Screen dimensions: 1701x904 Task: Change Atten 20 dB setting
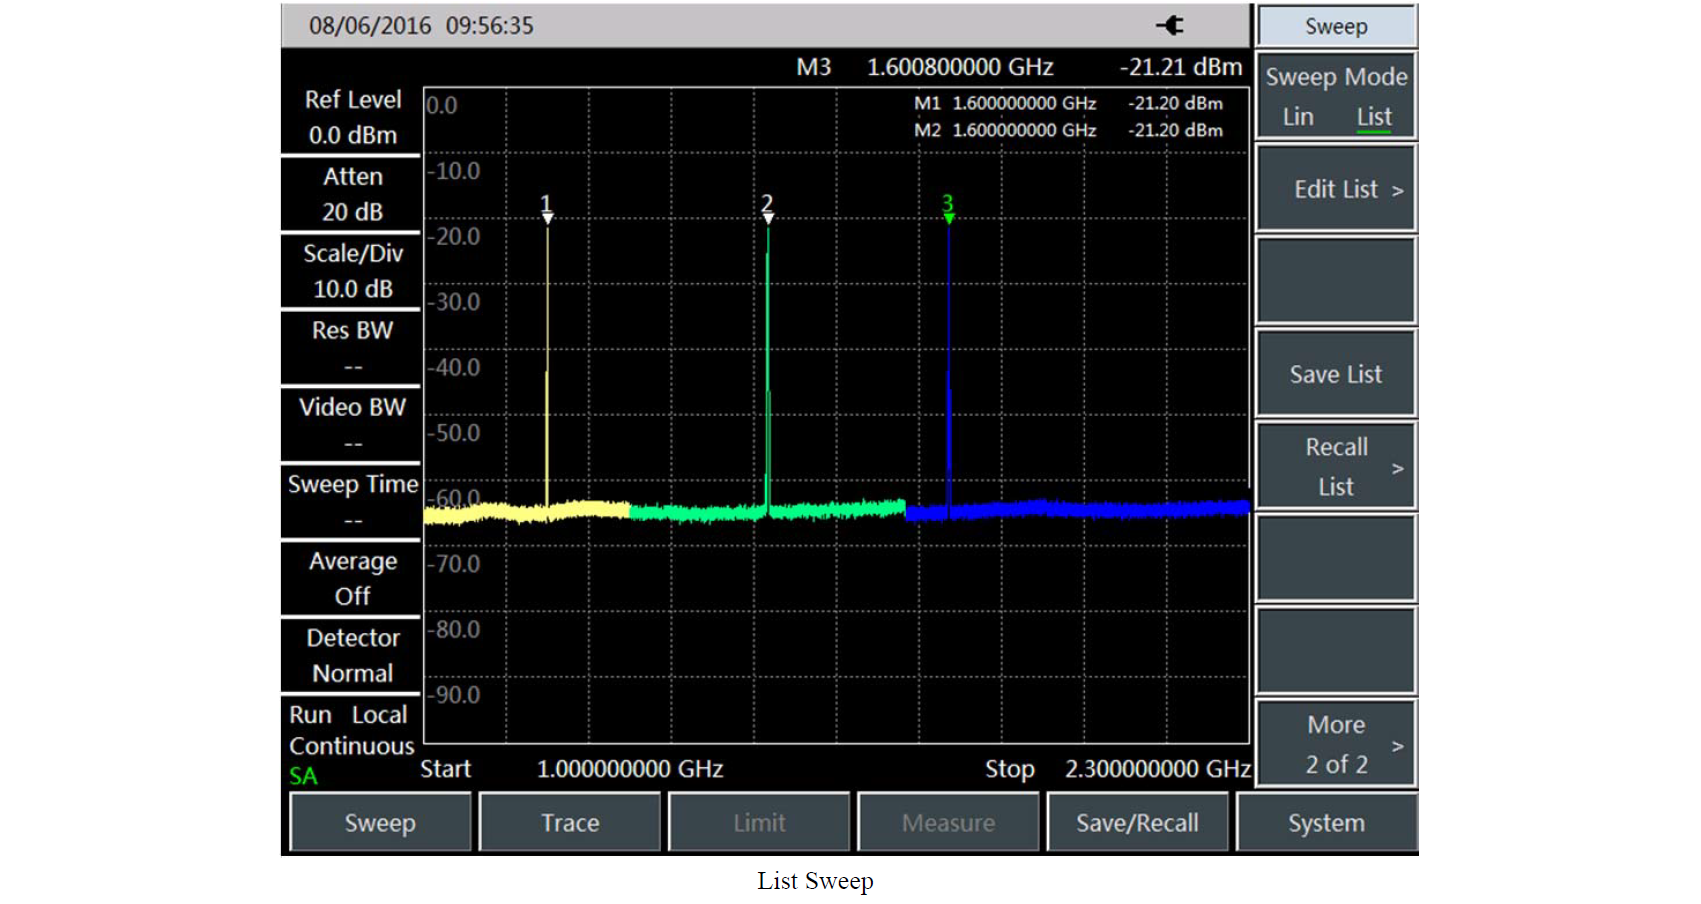point(352,194)
